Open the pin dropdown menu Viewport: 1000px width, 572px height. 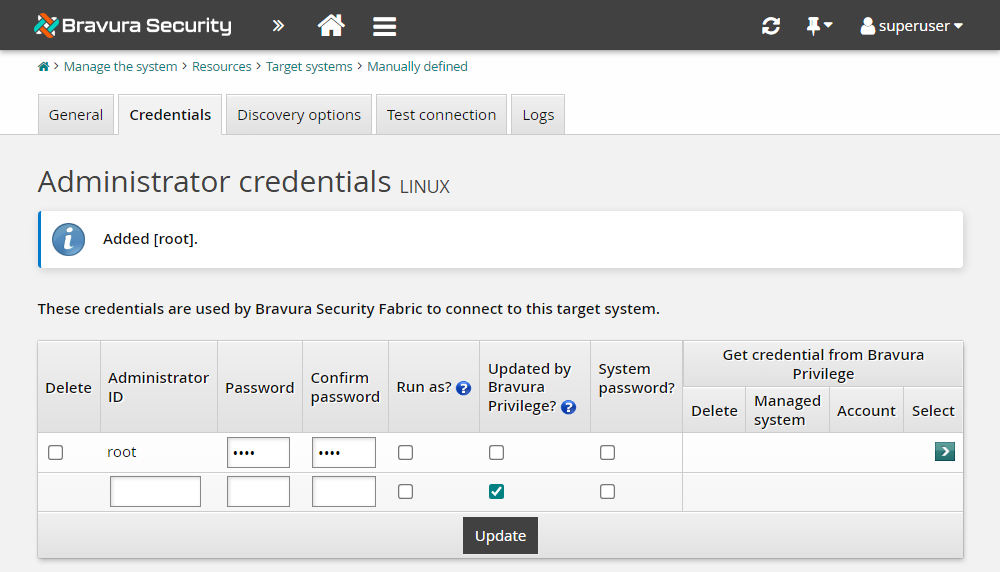coord(819,26)
